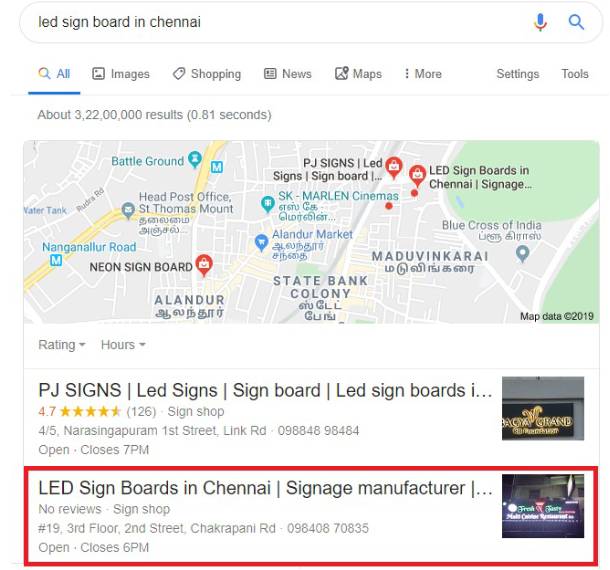610x570 pixels.
Task: Click the voice search microphone icon
Action: (x=540, y=22)
